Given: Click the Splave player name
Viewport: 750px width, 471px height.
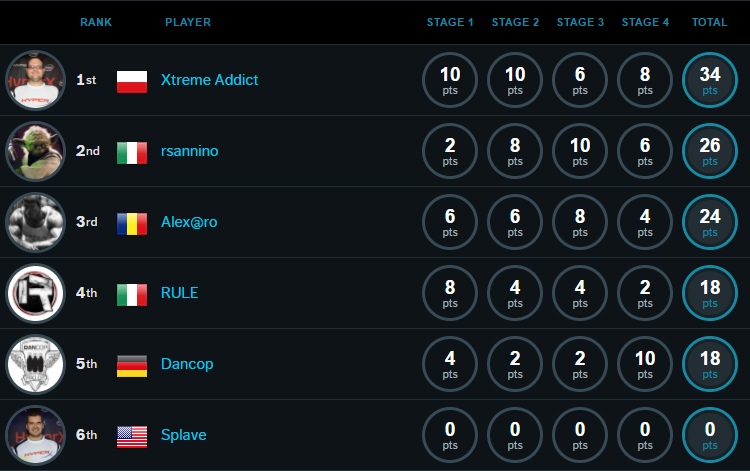Looking at the screenshot, I should [x=184, y=435].
